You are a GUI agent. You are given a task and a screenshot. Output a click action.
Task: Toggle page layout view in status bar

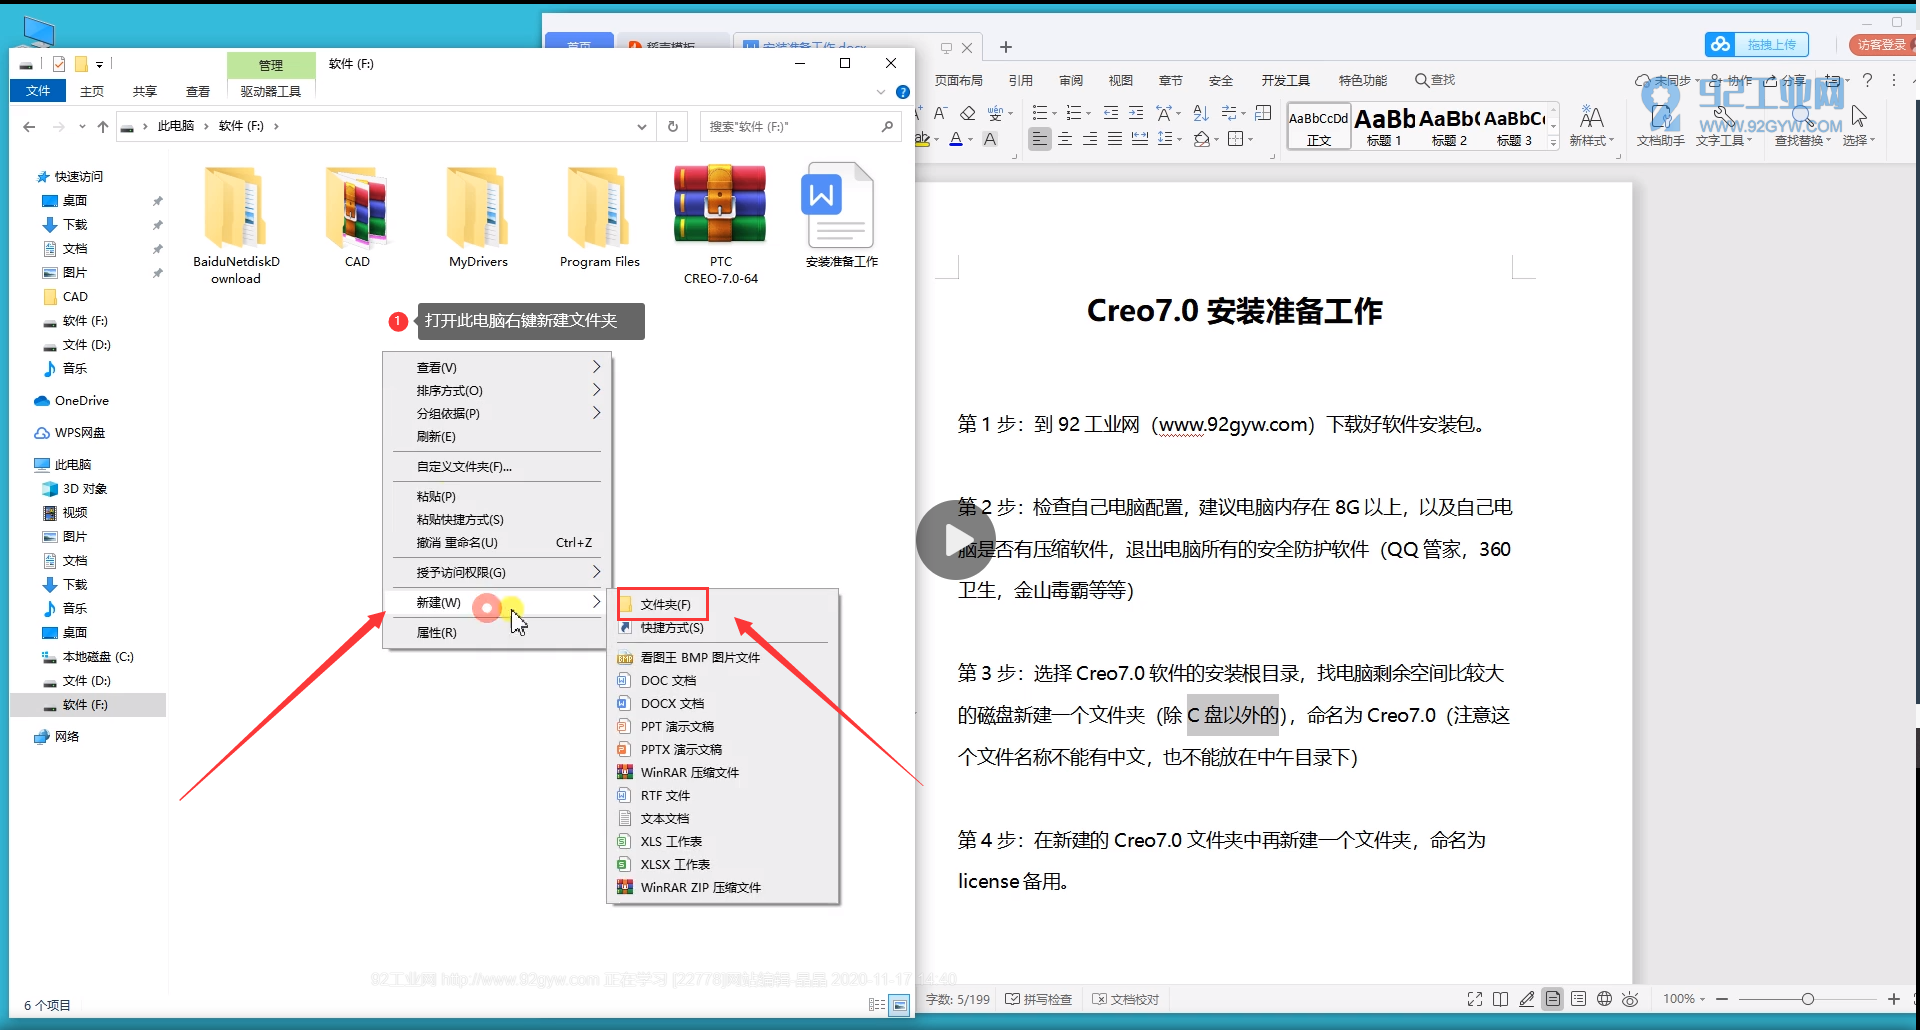click(1553, 999)
